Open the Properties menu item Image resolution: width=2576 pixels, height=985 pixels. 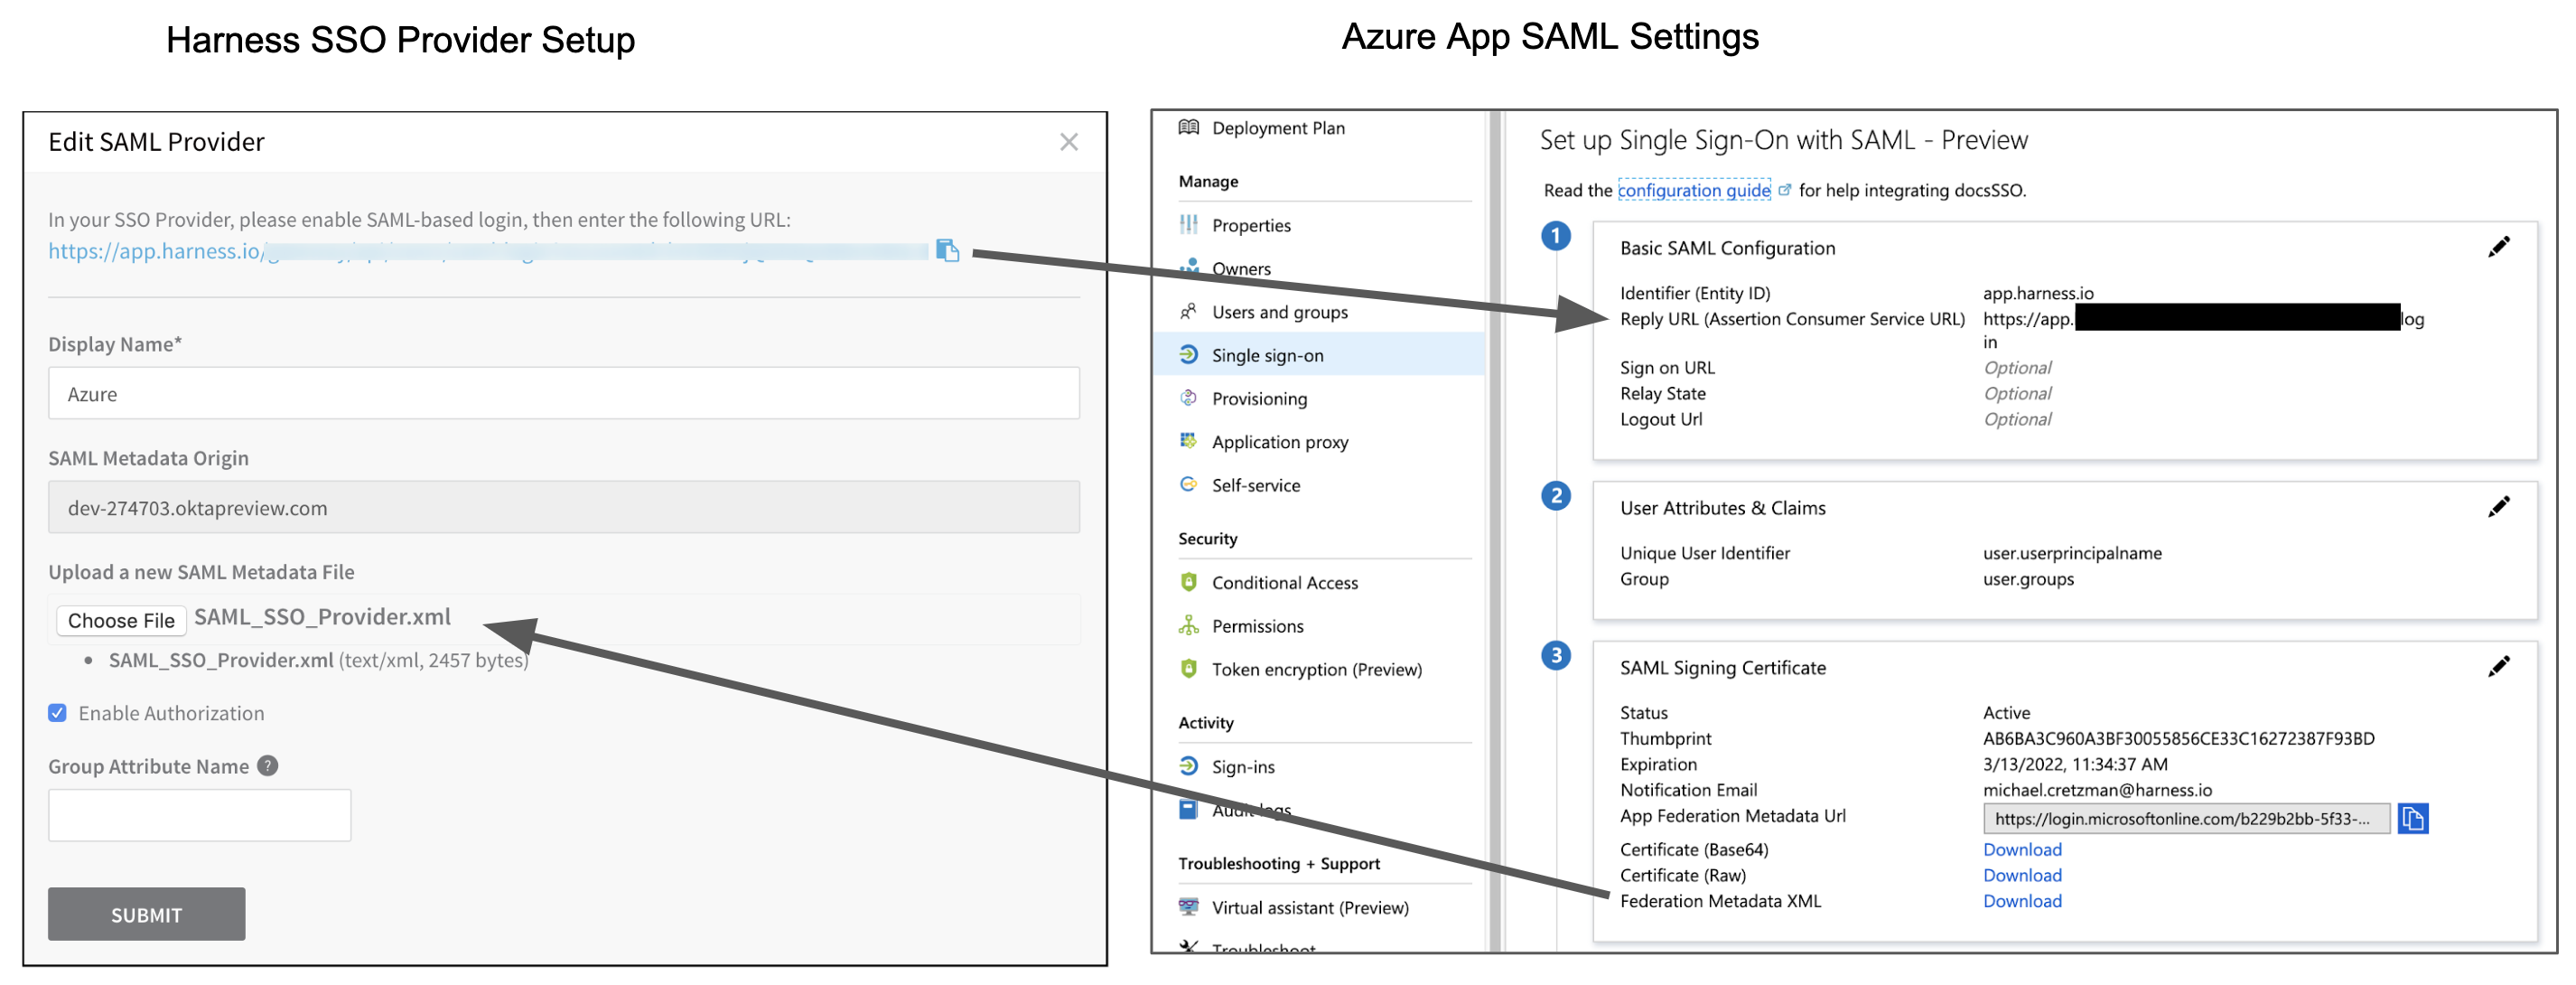coord(1250,225)
